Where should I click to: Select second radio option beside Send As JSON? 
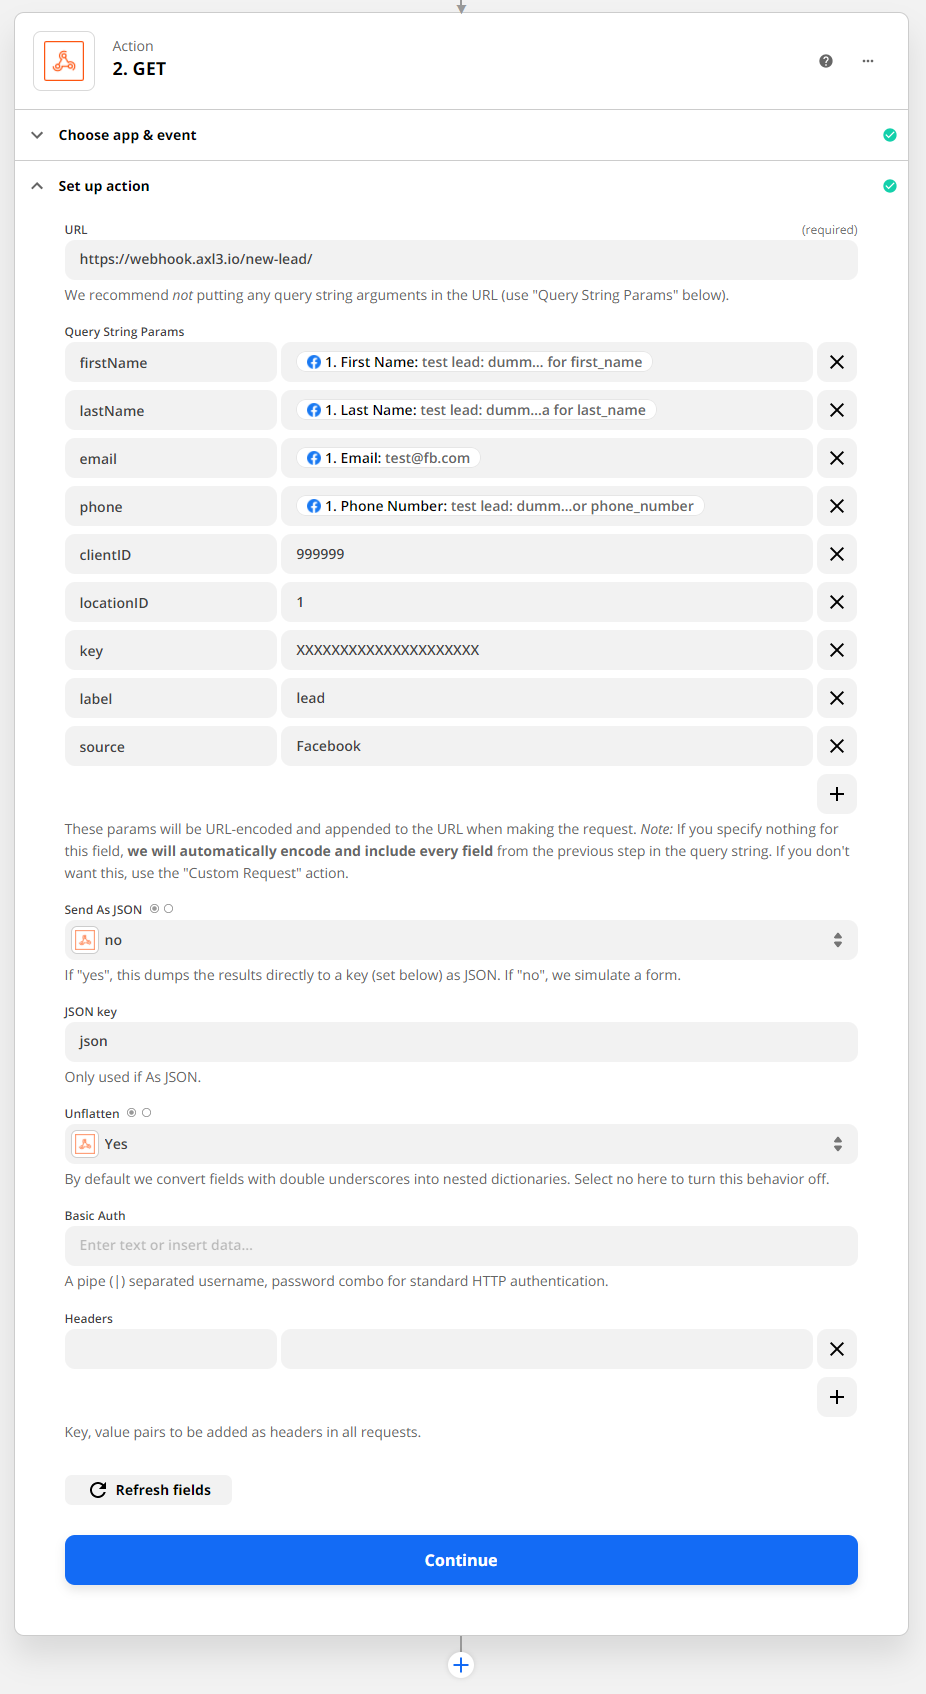[x=169, y=909]
